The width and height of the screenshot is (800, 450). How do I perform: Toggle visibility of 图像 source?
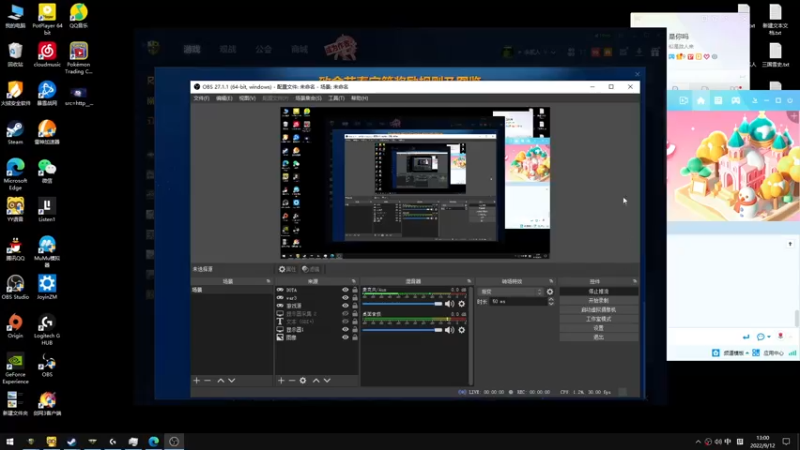pyautogui.click(x=345, y=337)
